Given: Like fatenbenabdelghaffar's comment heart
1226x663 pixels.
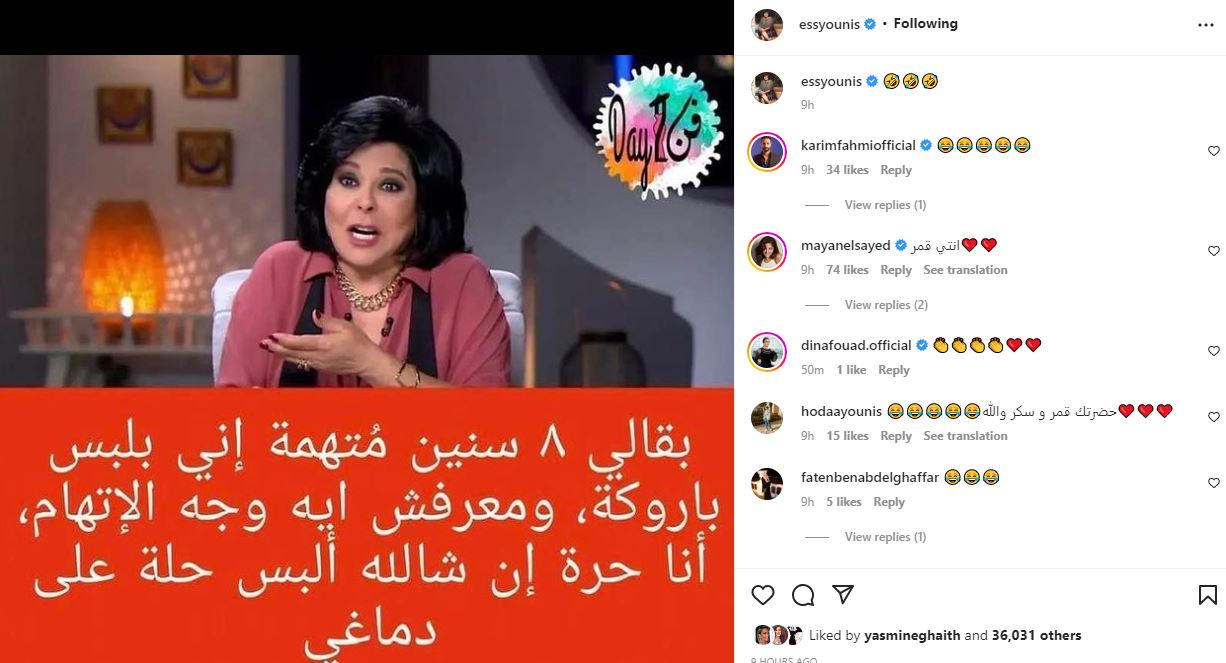Looking at the screenshot, I should point(1214,483).
